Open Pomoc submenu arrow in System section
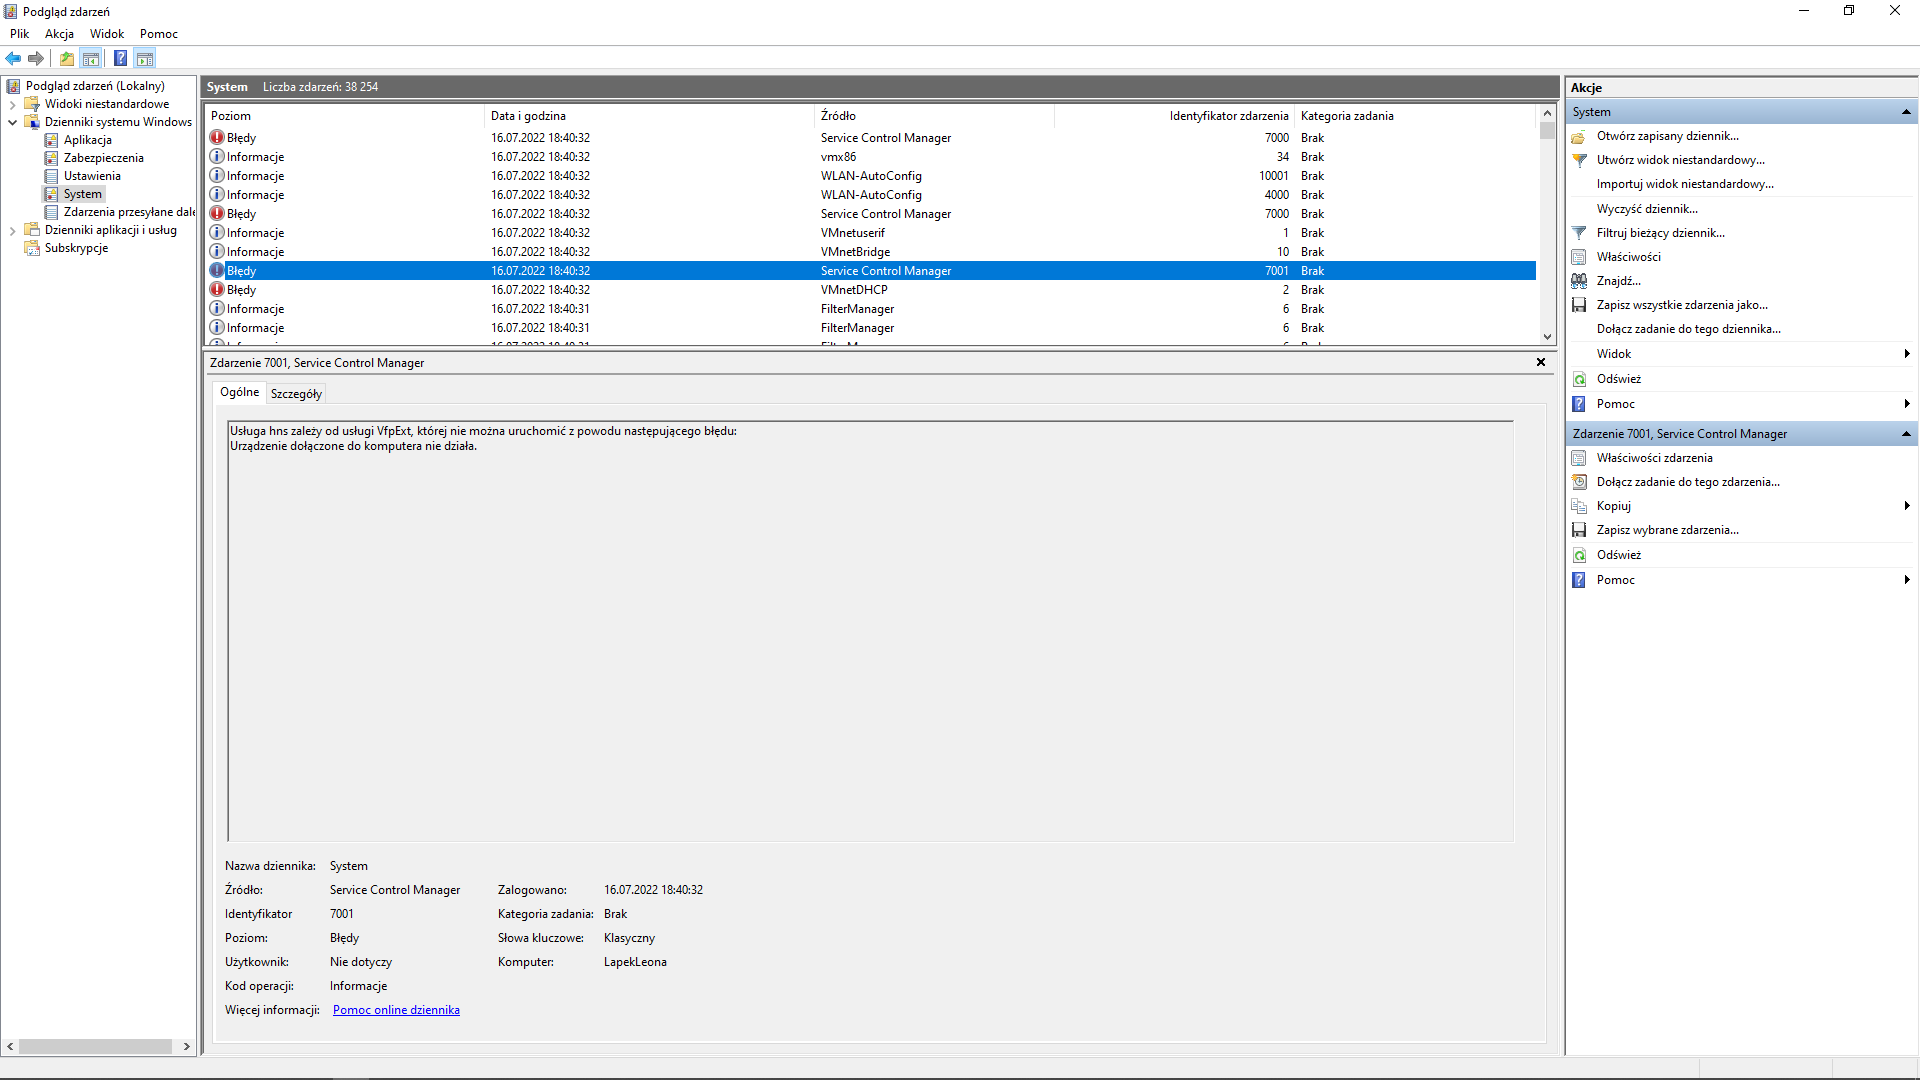 [1907, 404]
